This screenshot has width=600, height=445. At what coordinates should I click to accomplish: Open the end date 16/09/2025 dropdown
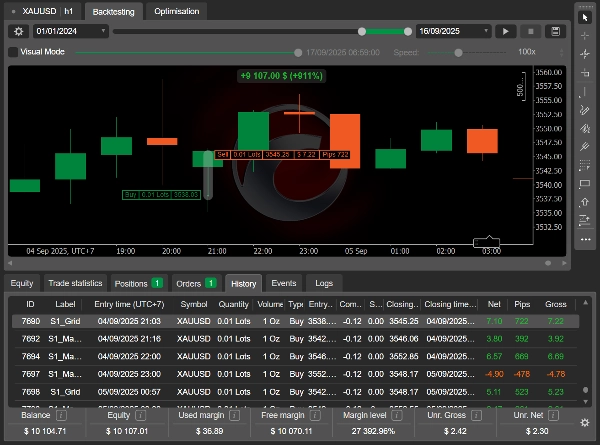[x=453, y=31]
